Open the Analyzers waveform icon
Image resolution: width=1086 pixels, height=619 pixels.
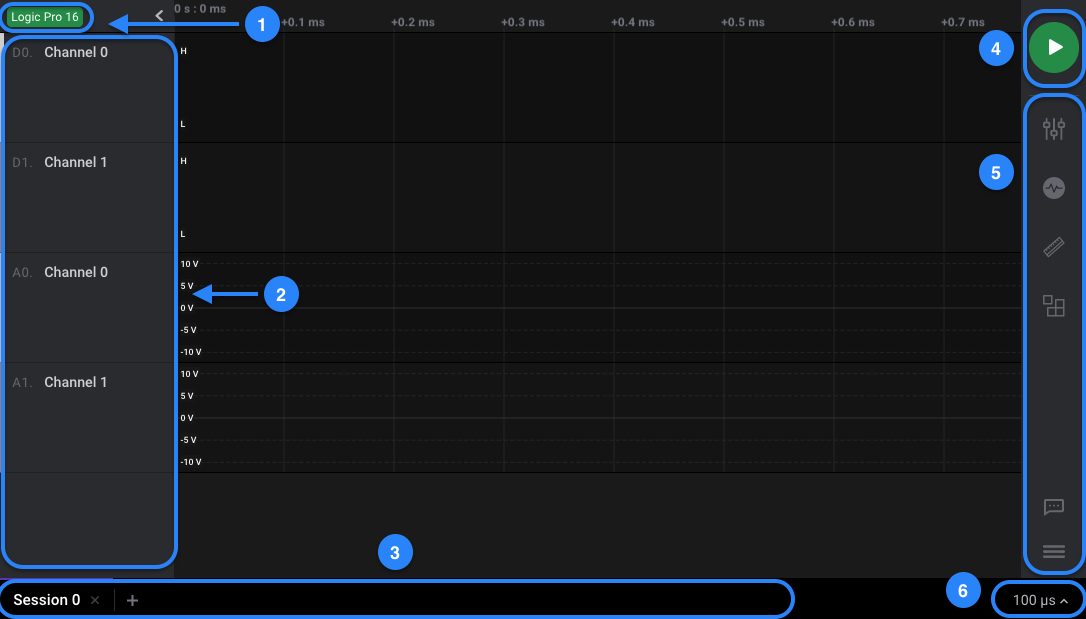(x=1053, y=187)
